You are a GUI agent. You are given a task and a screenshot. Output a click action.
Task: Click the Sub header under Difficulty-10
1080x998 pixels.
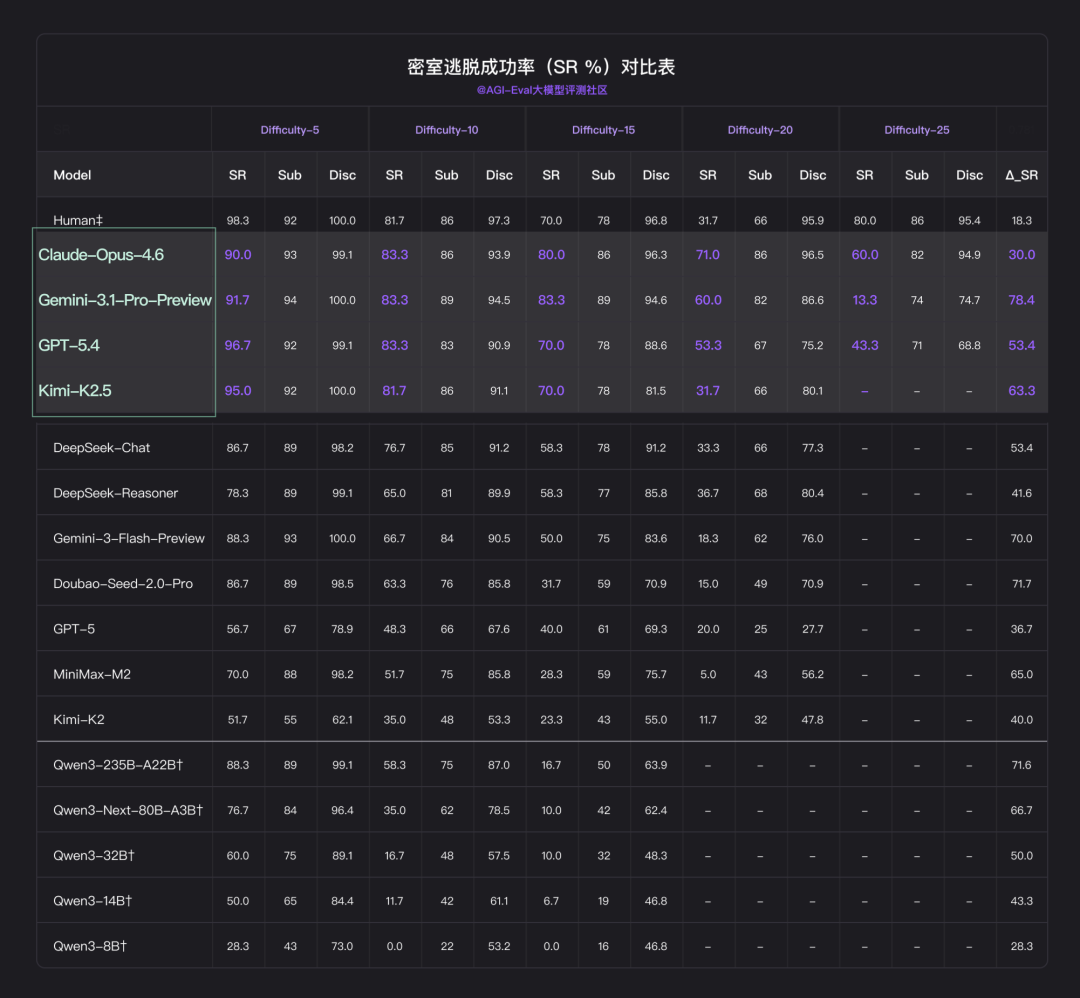coord(446,175)
